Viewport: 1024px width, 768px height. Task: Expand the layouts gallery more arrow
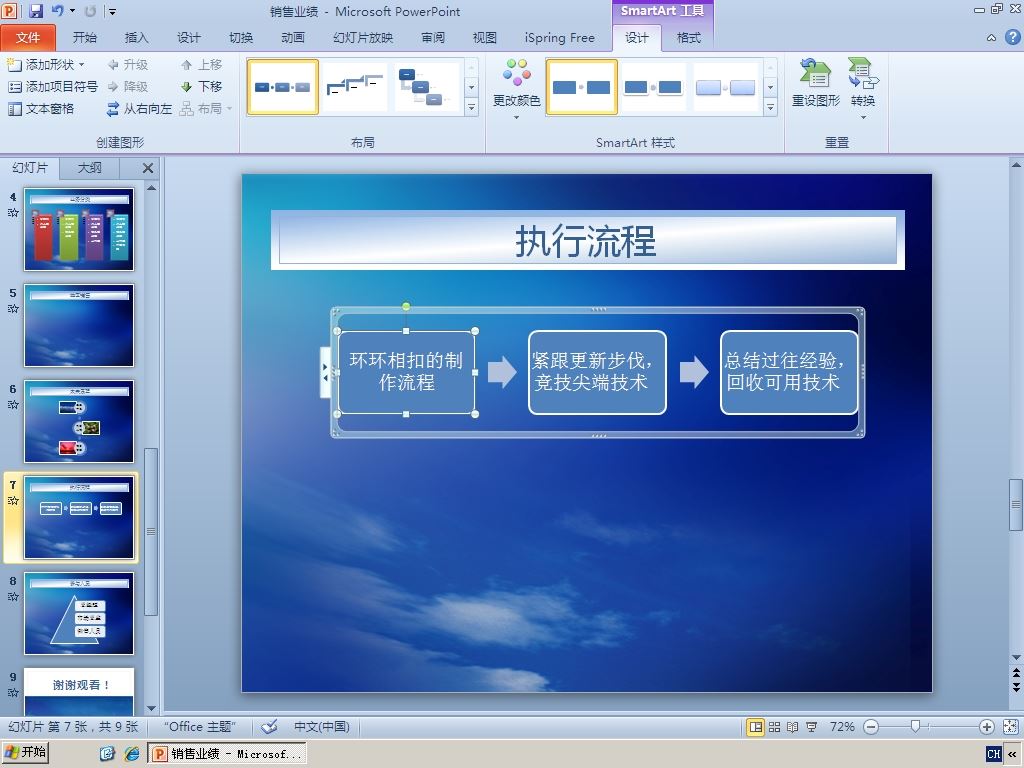pyautogui.click(x=472, y=108)
